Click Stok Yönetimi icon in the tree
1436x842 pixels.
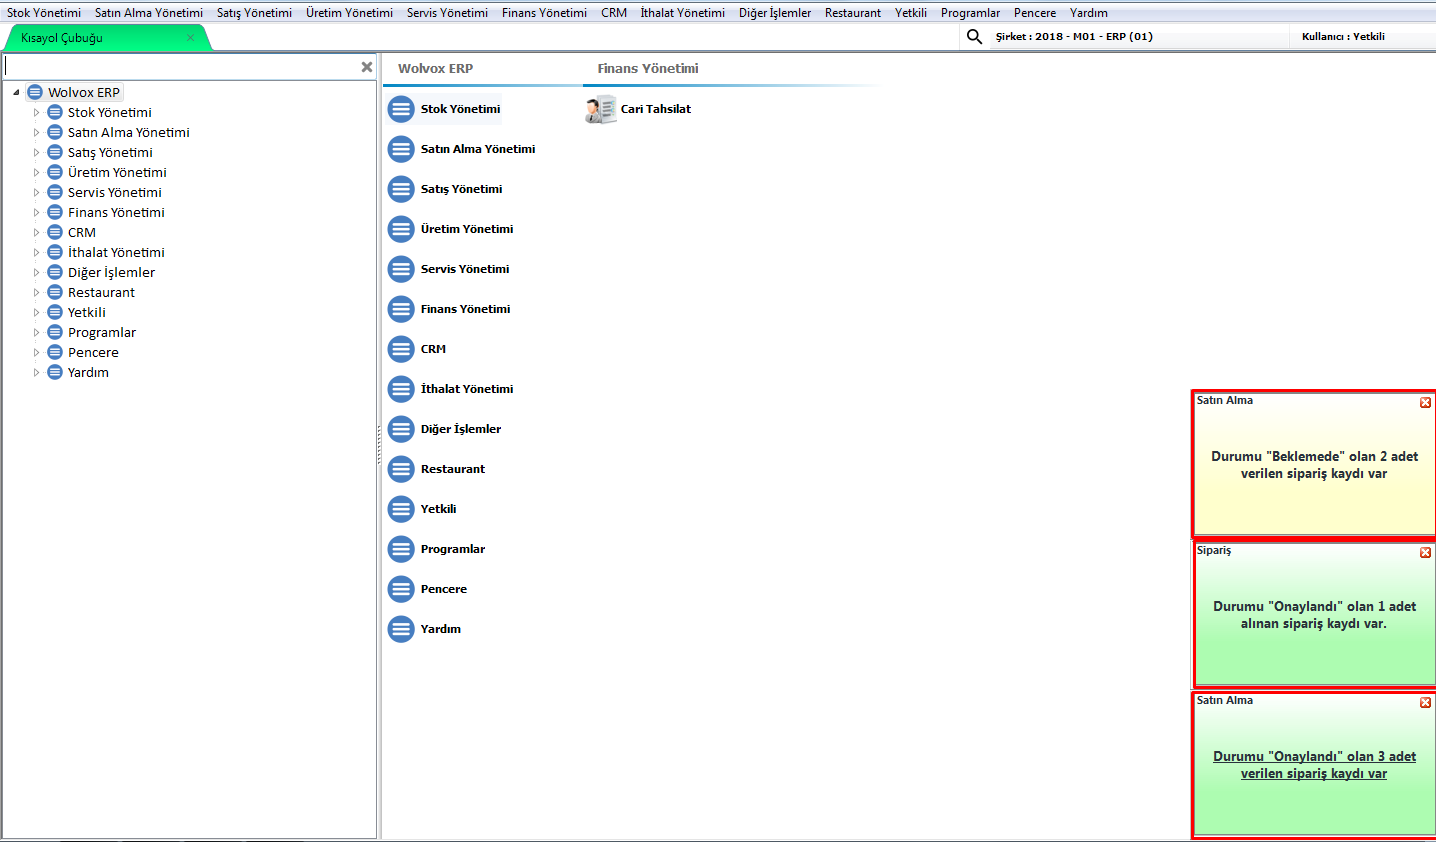55,112
